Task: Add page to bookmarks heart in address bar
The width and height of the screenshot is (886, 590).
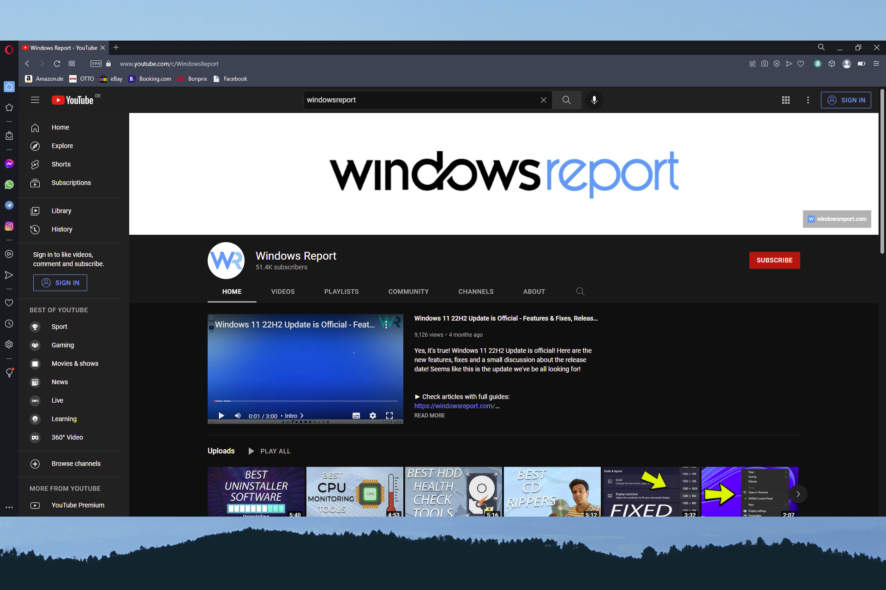Action: (801, 64)
